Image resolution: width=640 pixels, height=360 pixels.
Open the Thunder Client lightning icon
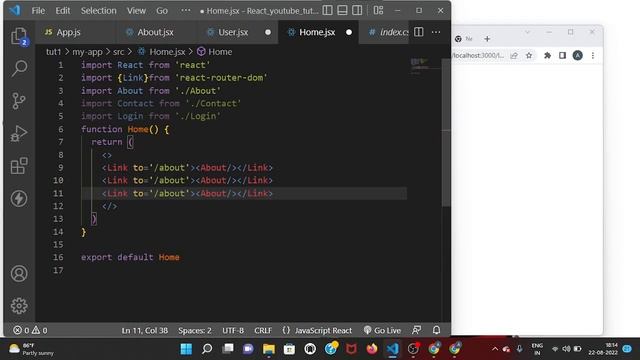19,199
